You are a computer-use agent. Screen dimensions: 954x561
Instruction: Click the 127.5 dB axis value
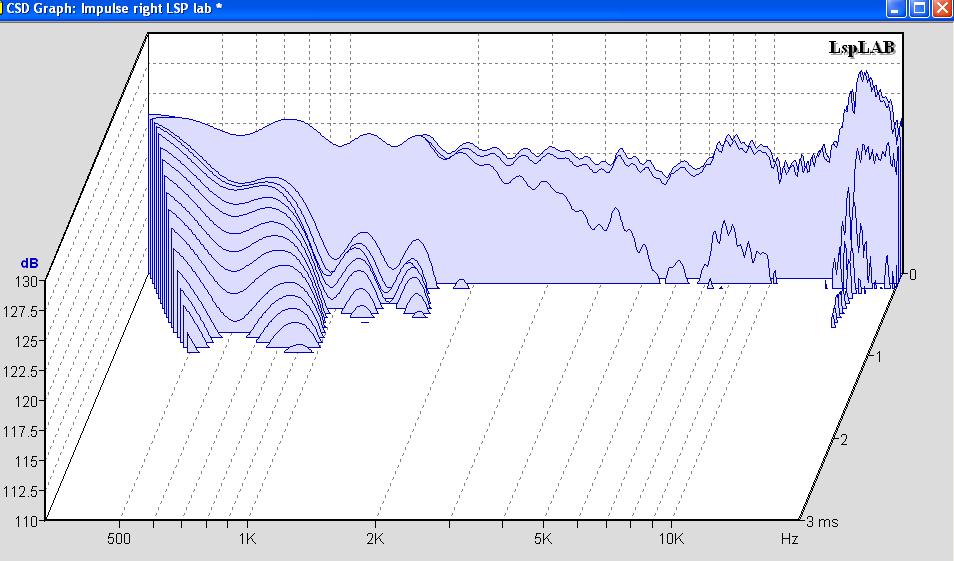pos(19,311)
